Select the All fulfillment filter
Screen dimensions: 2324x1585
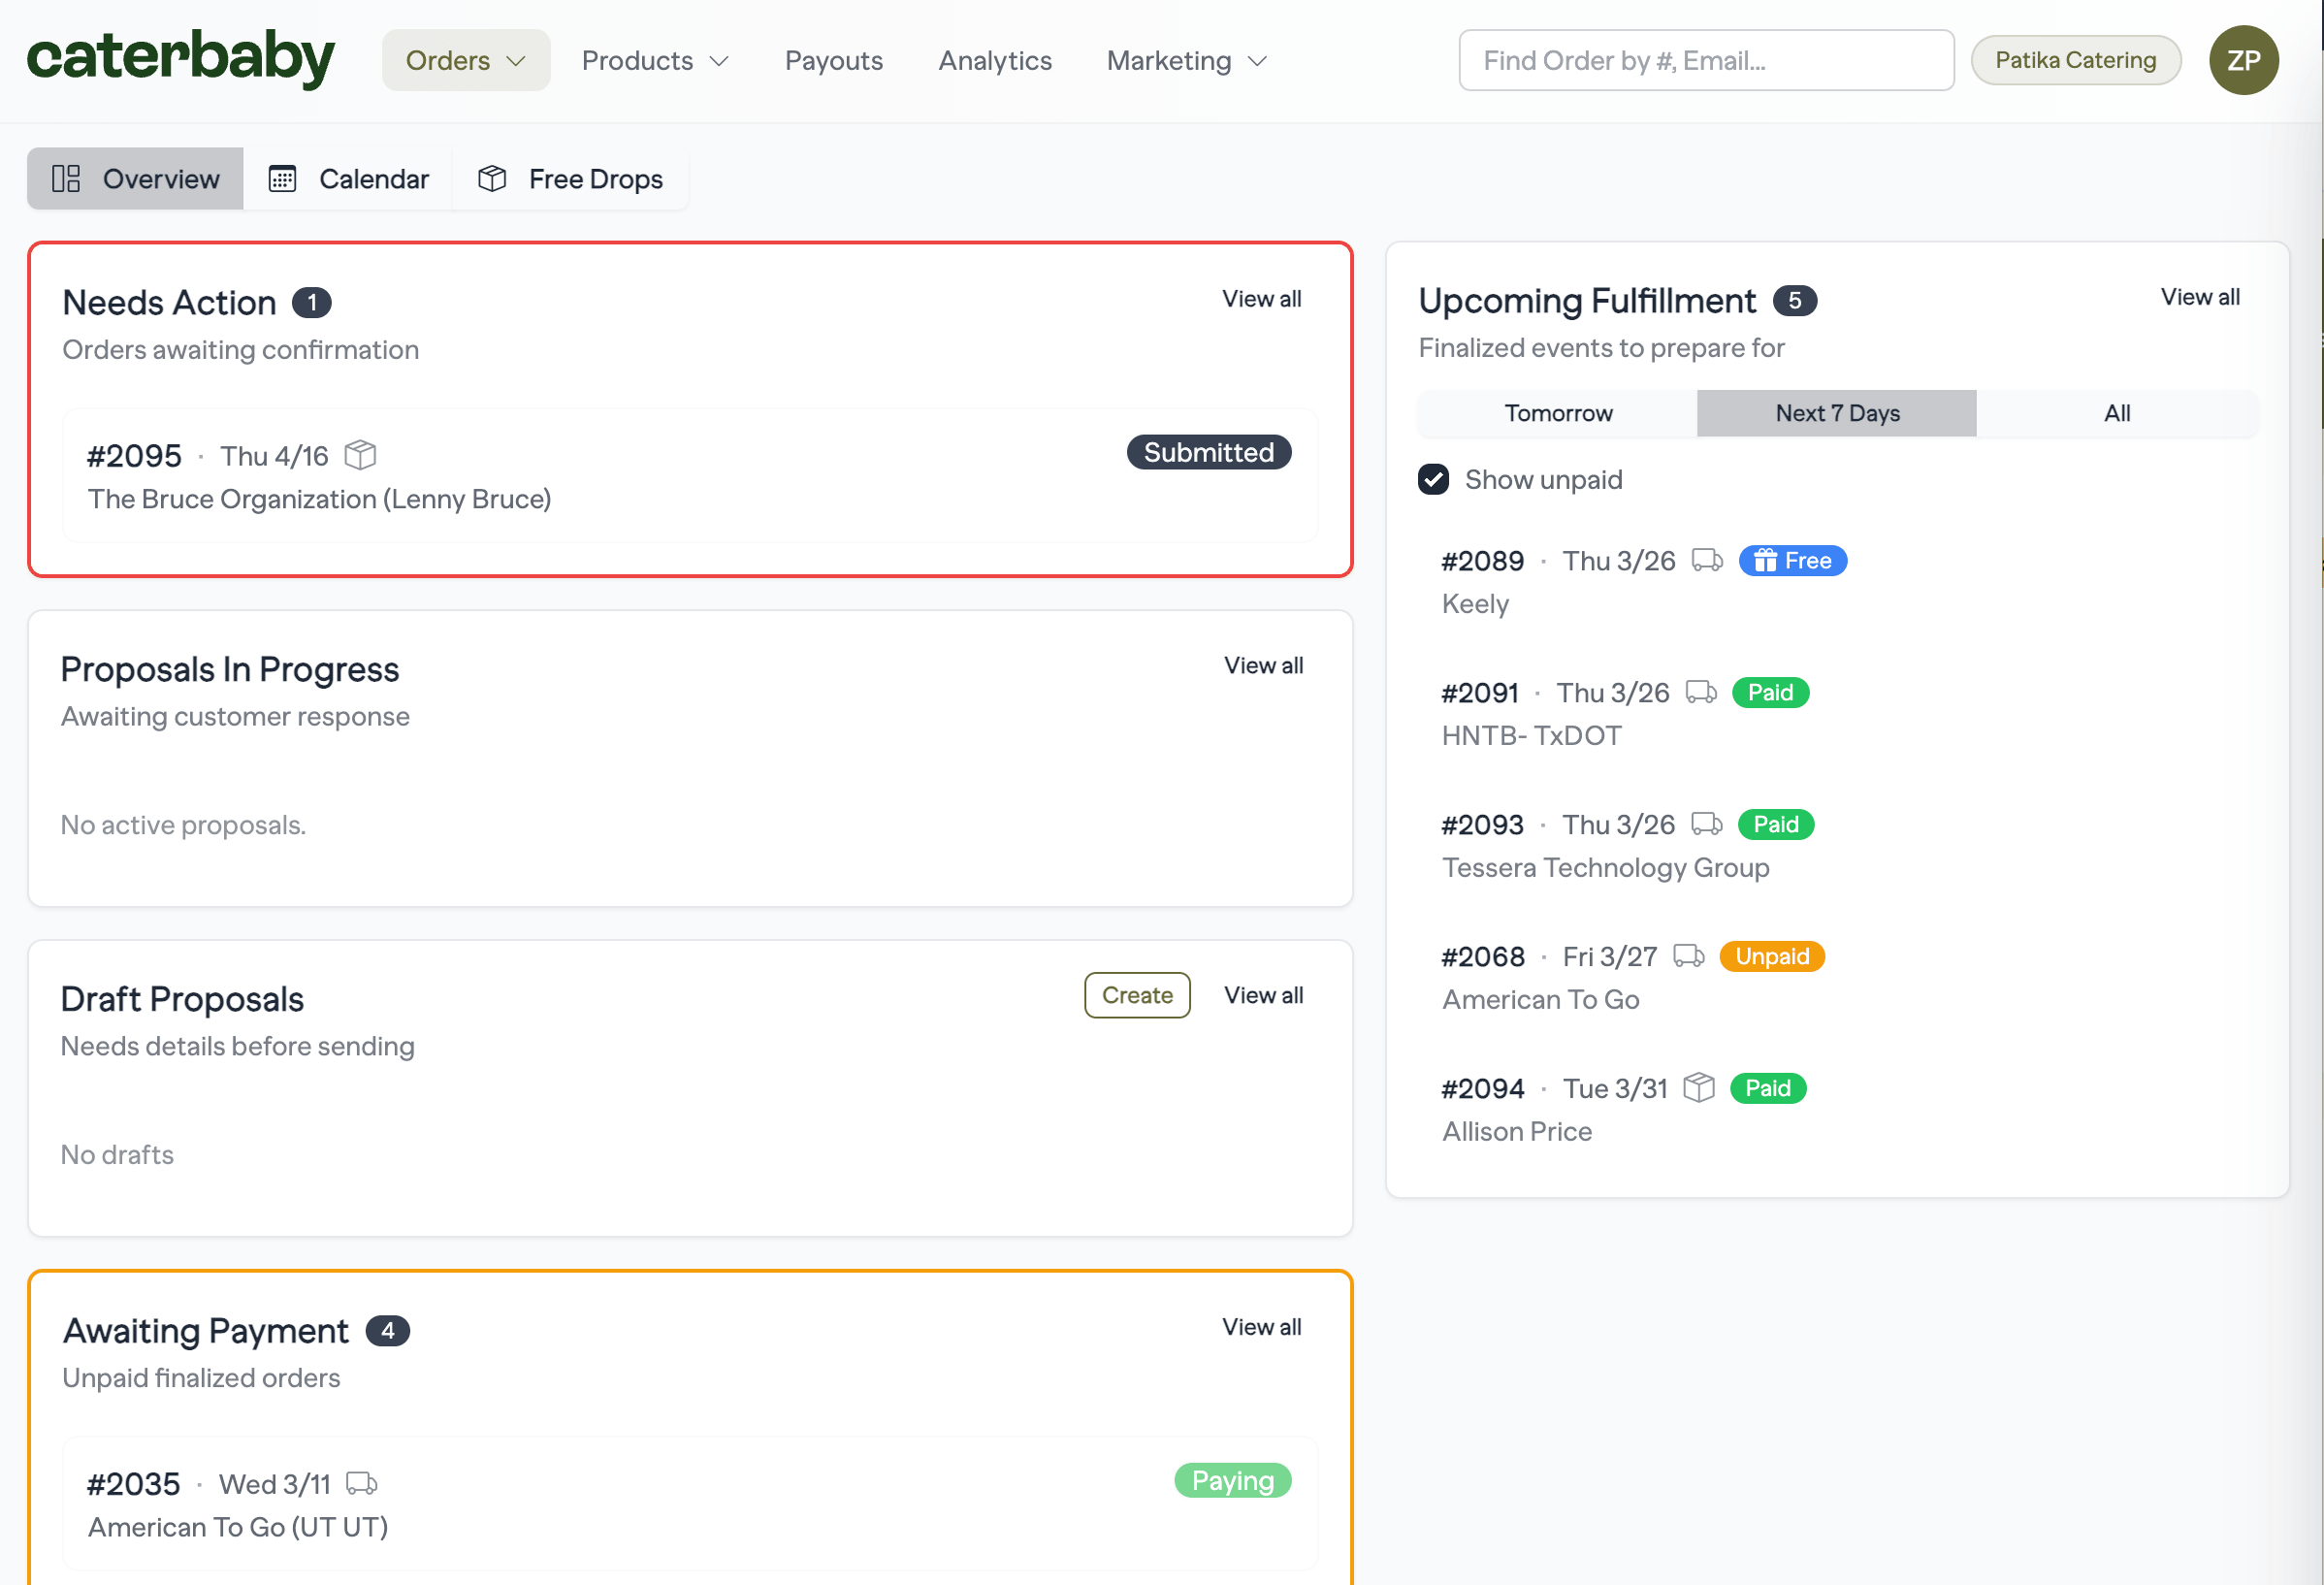[2117, 413]
